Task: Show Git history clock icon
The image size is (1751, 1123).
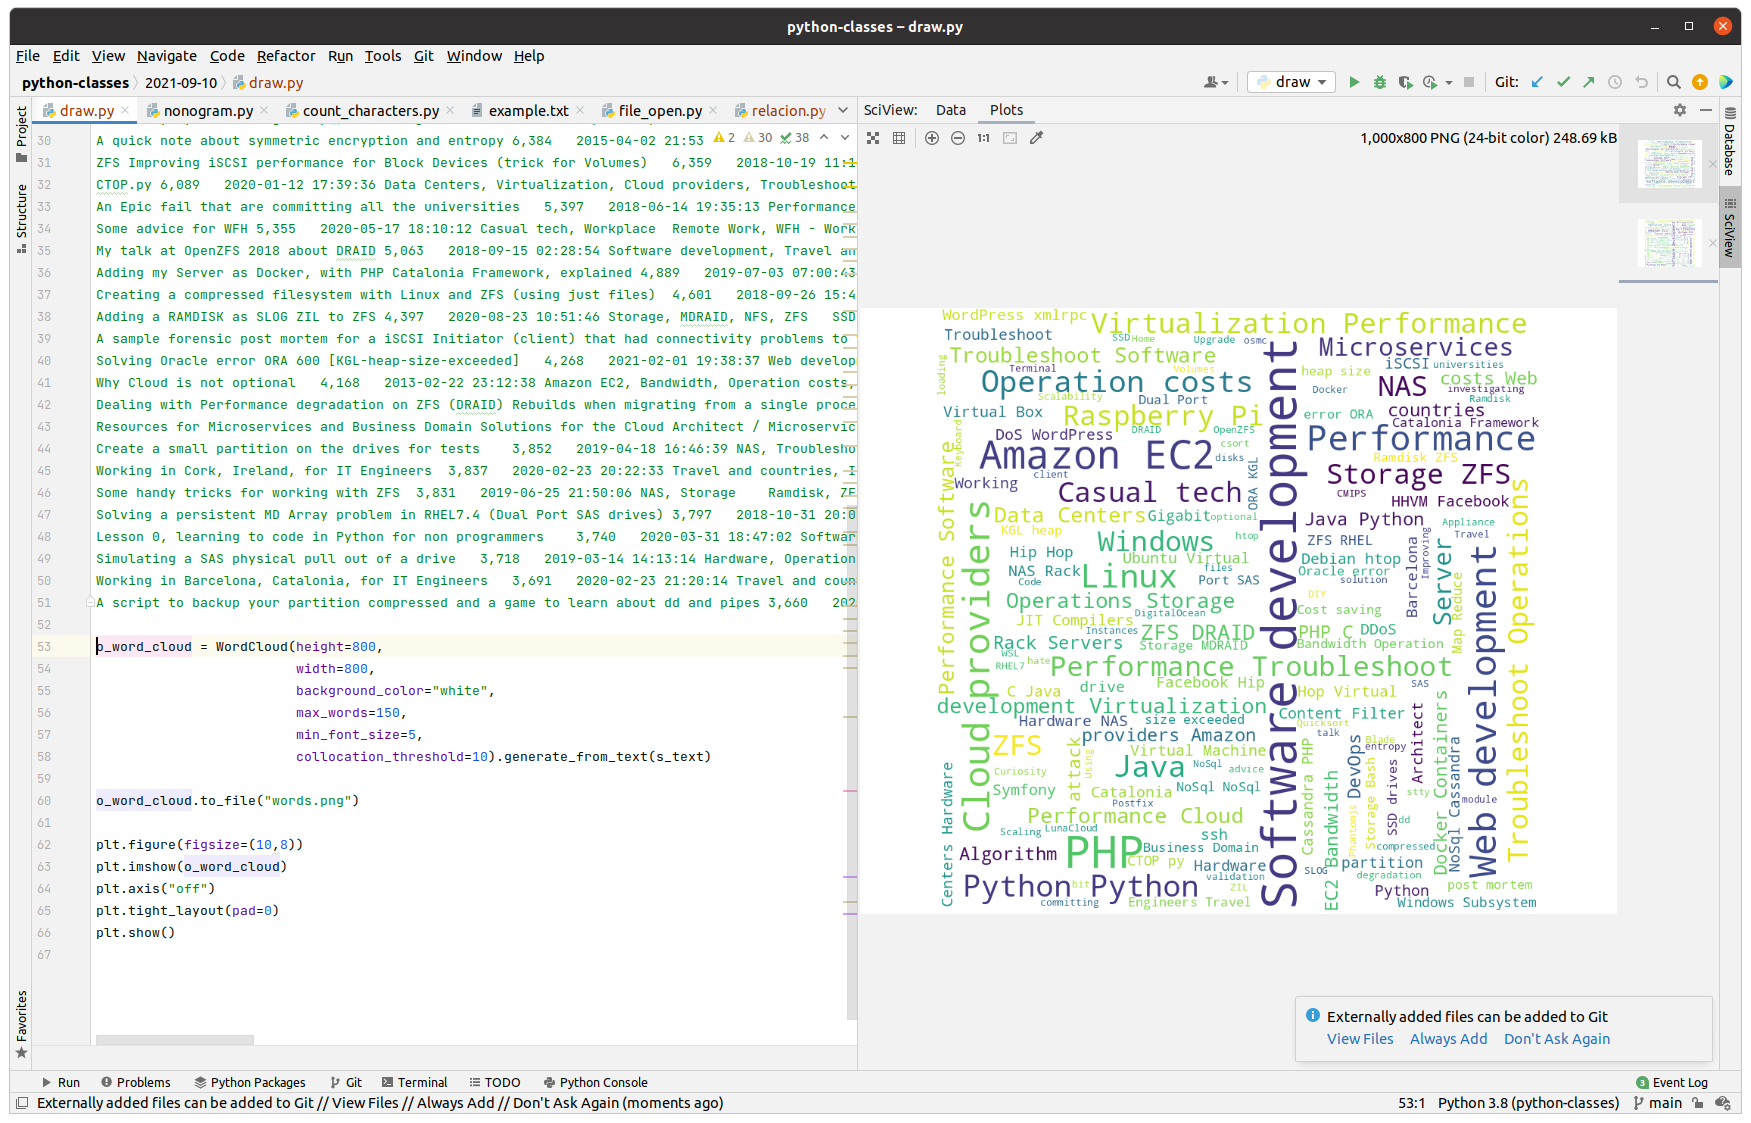Action: click(x=1615, y=82)
